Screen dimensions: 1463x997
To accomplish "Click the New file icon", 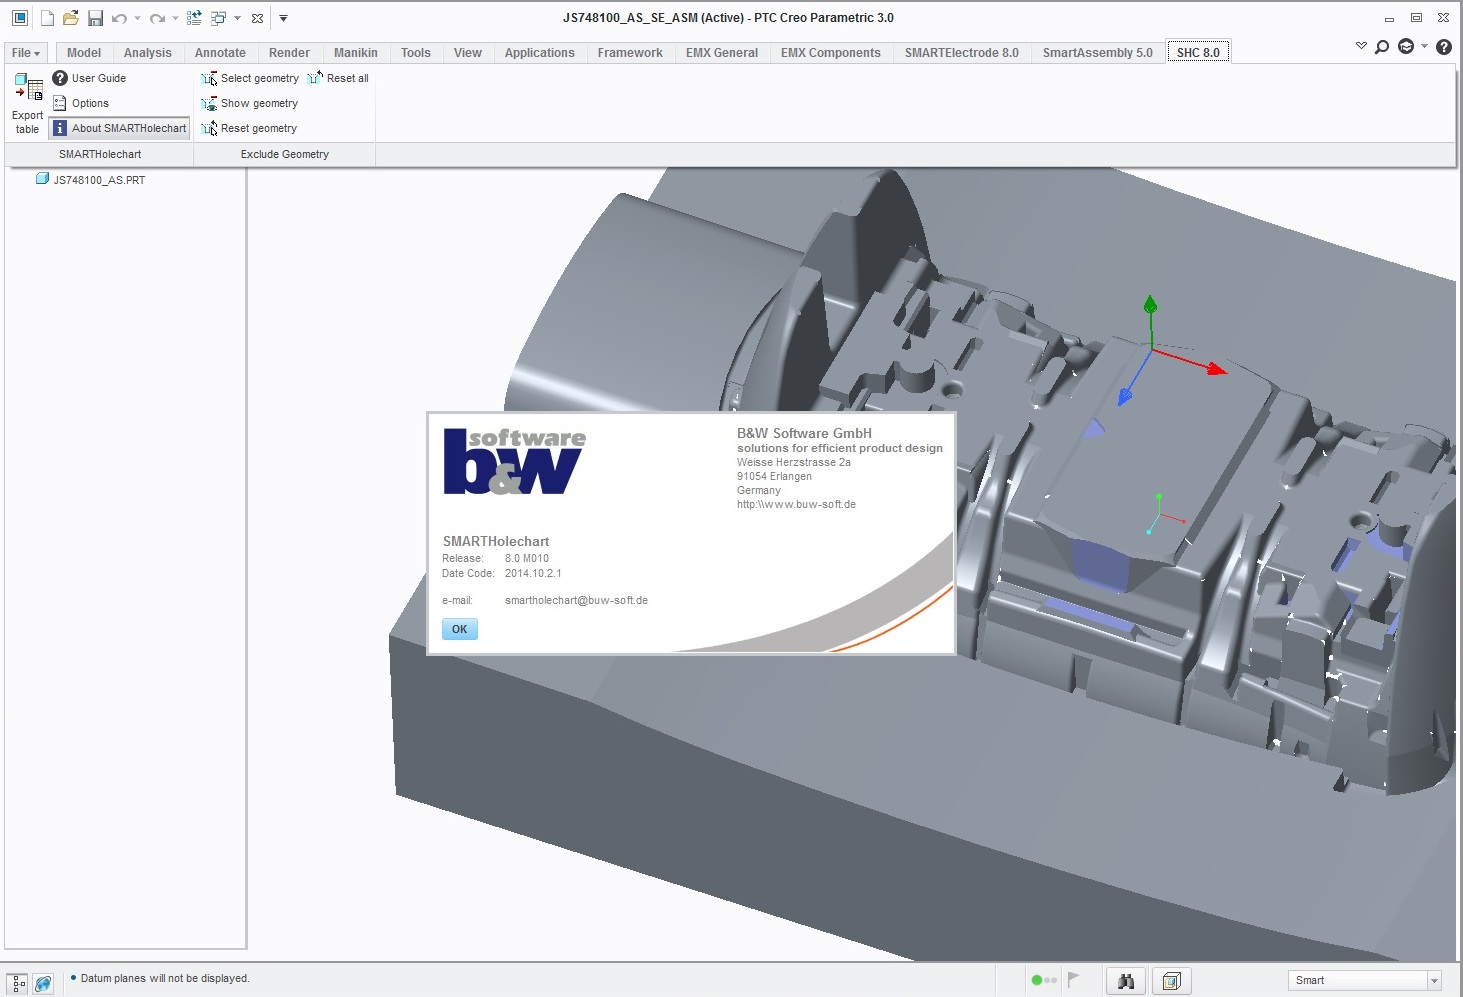I will [47, 18].
